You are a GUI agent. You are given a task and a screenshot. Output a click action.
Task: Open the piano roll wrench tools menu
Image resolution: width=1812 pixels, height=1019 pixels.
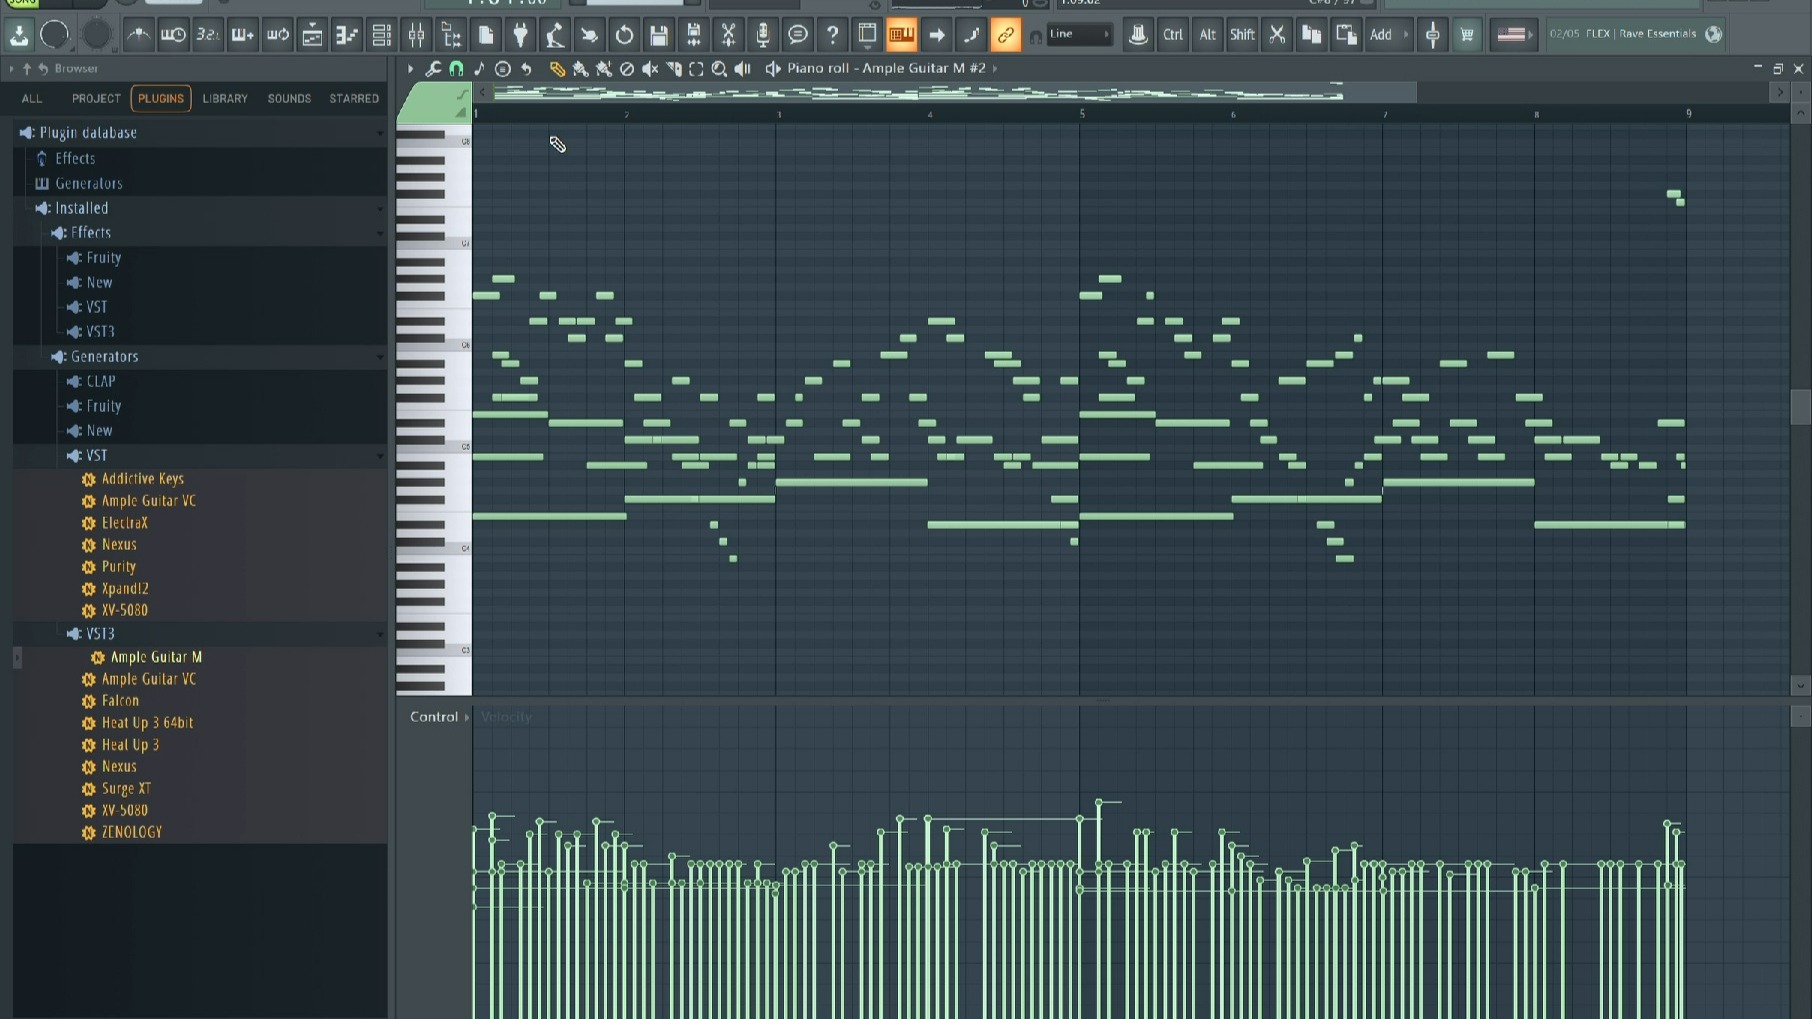tap(433, 69)
